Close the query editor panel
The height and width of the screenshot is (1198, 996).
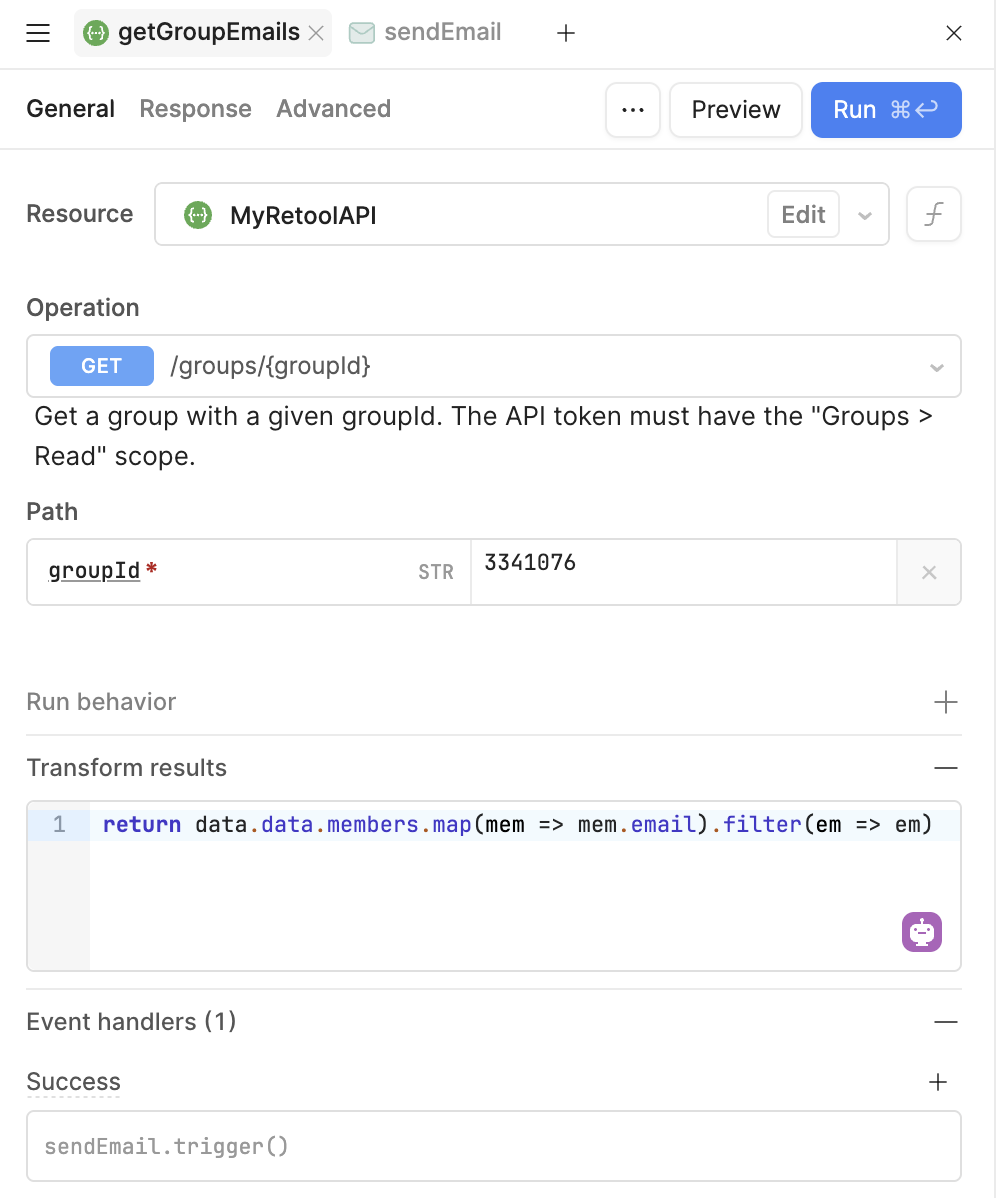pos(954,33)
